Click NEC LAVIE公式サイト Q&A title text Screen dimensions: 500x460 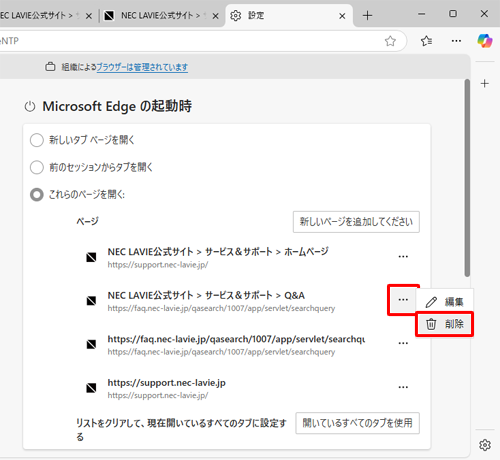click(206, 295)
